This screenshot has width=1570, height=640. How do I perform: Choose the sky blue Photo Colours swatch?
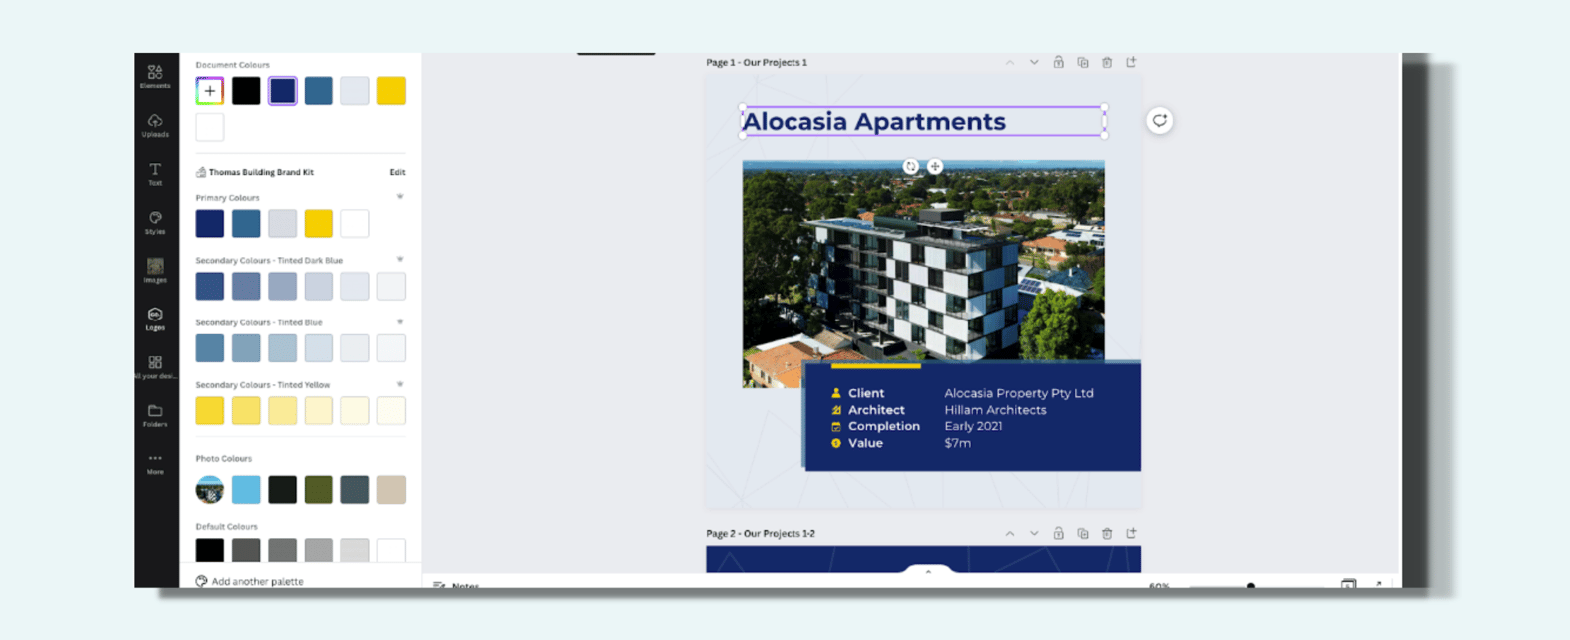pos(246,489)
